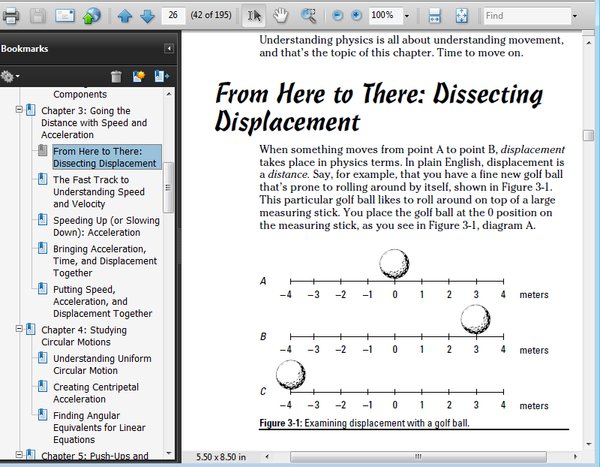
Task: Click the page number field showing 26
Action: pyautogui.click(x=173, y=15)
